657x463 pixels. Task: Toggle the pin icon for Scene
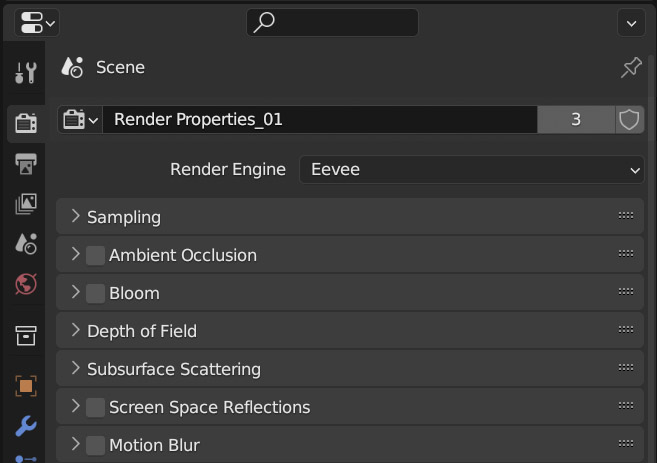coord(631,67)
